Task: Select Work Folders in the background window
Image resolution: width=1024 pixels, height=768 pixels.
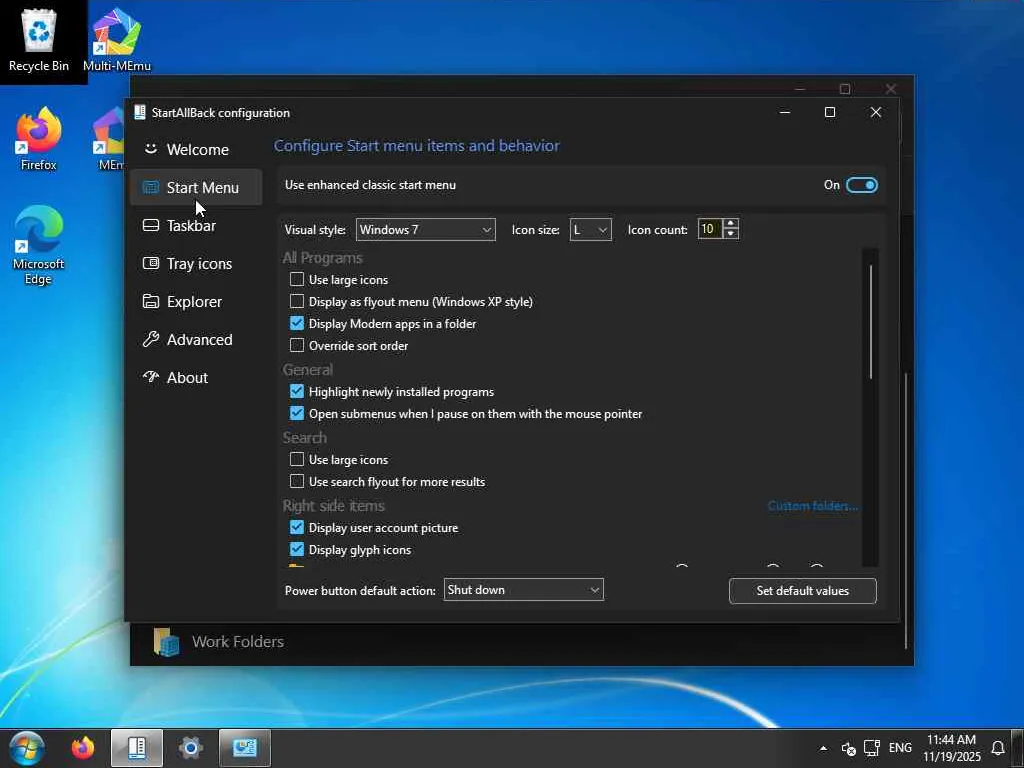Action: (x=238, y=642)
